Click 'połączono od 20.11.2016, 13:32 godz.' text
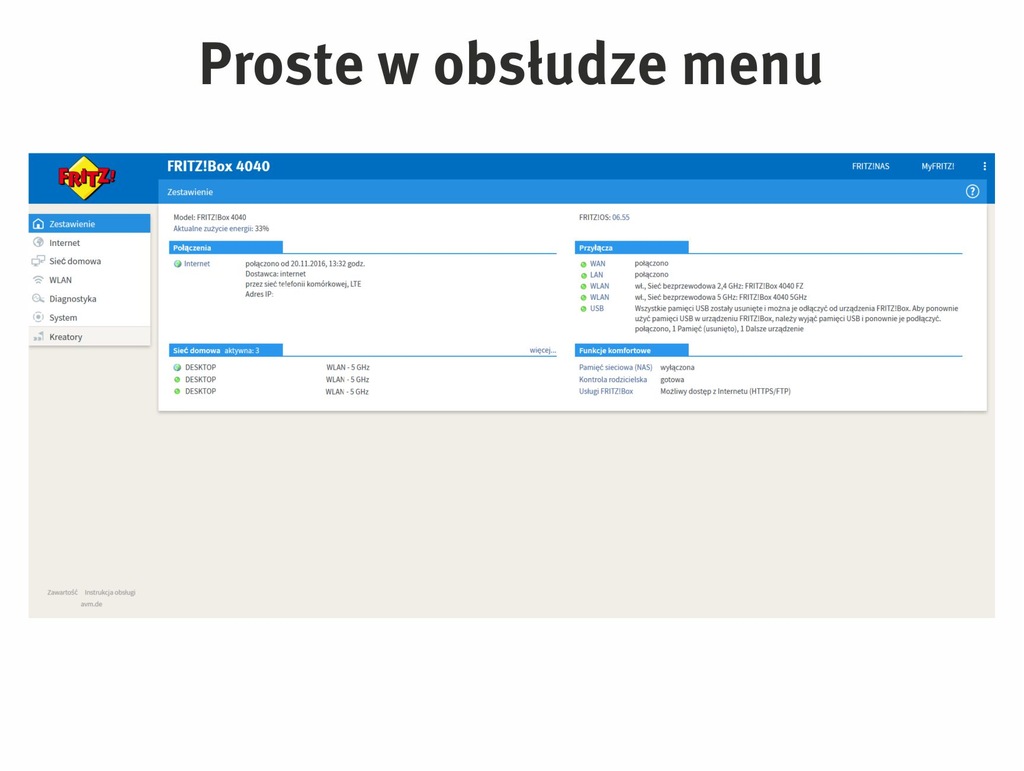This screenshot has height=771, width=1024. [x=305, y=264]
